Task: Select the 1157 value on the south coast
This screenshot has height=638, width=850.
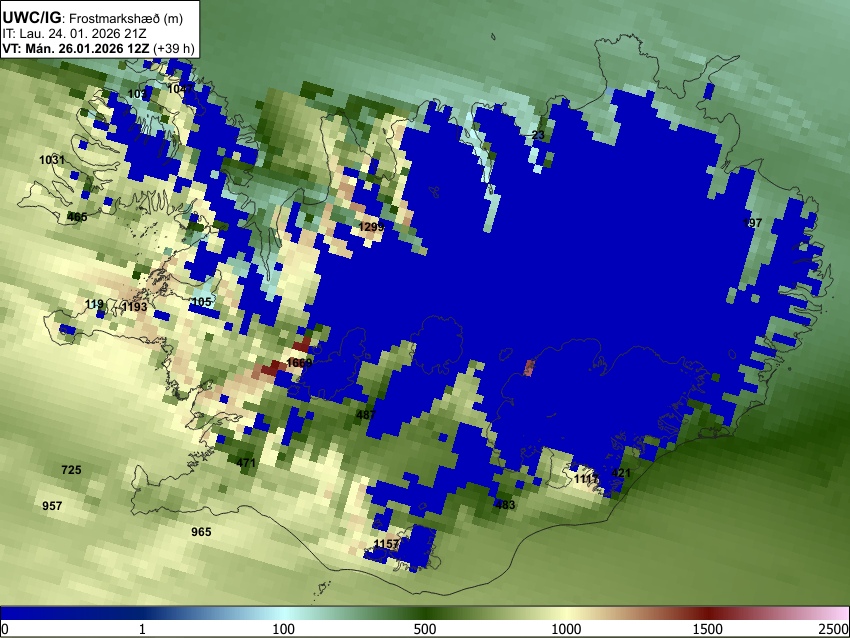Action: pyautogui.click(x=387, y=543)
